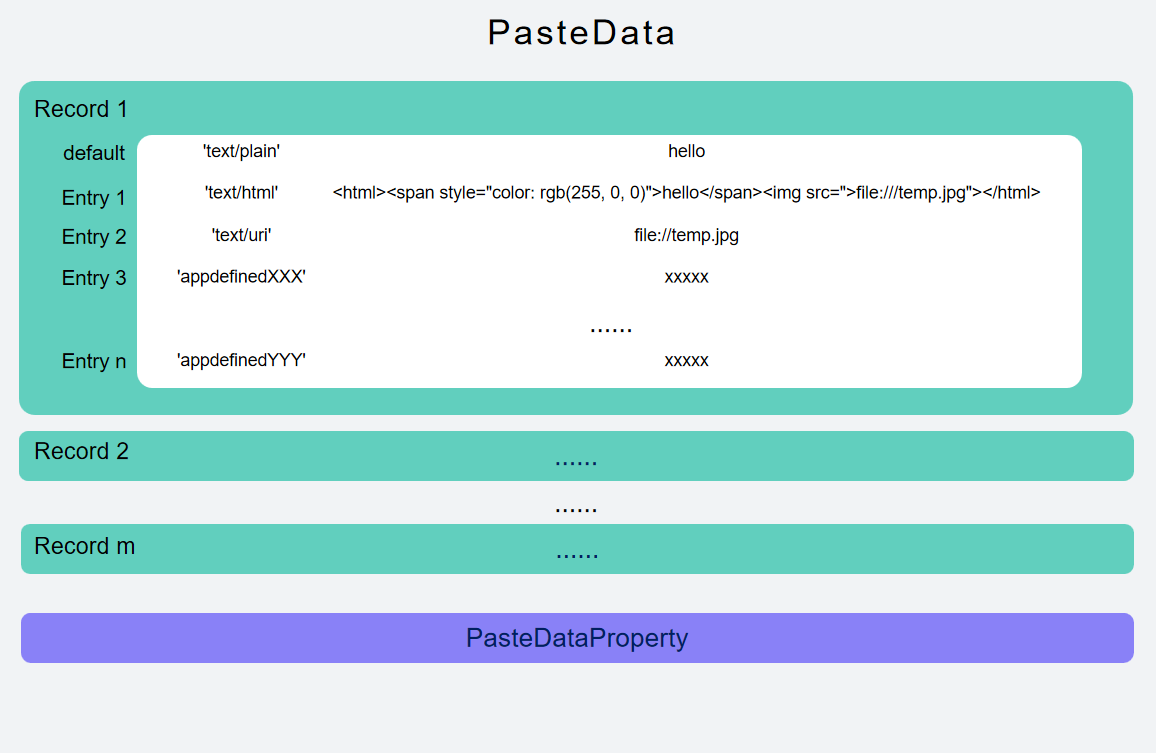This screenshot has height=753, width=1156.
Task: Click the Record m block label
Action: click(84, 546)
